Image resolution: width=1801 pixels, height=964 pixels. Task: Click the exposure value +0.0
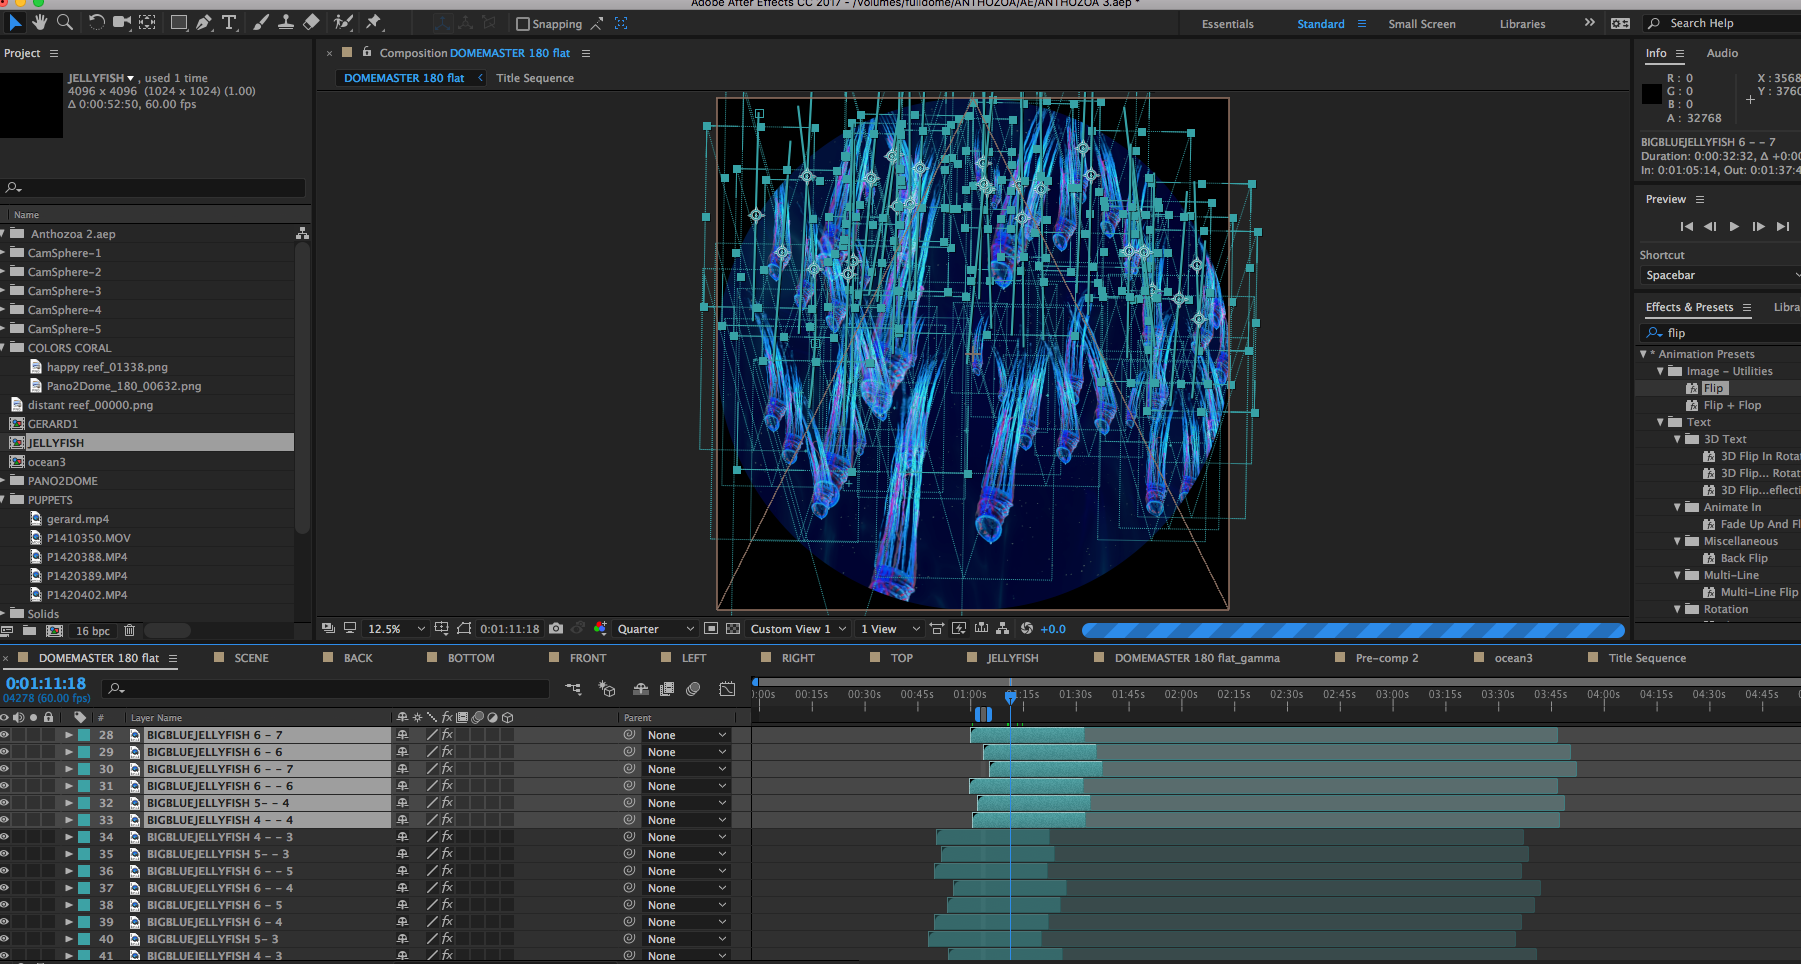point(1053,629)
